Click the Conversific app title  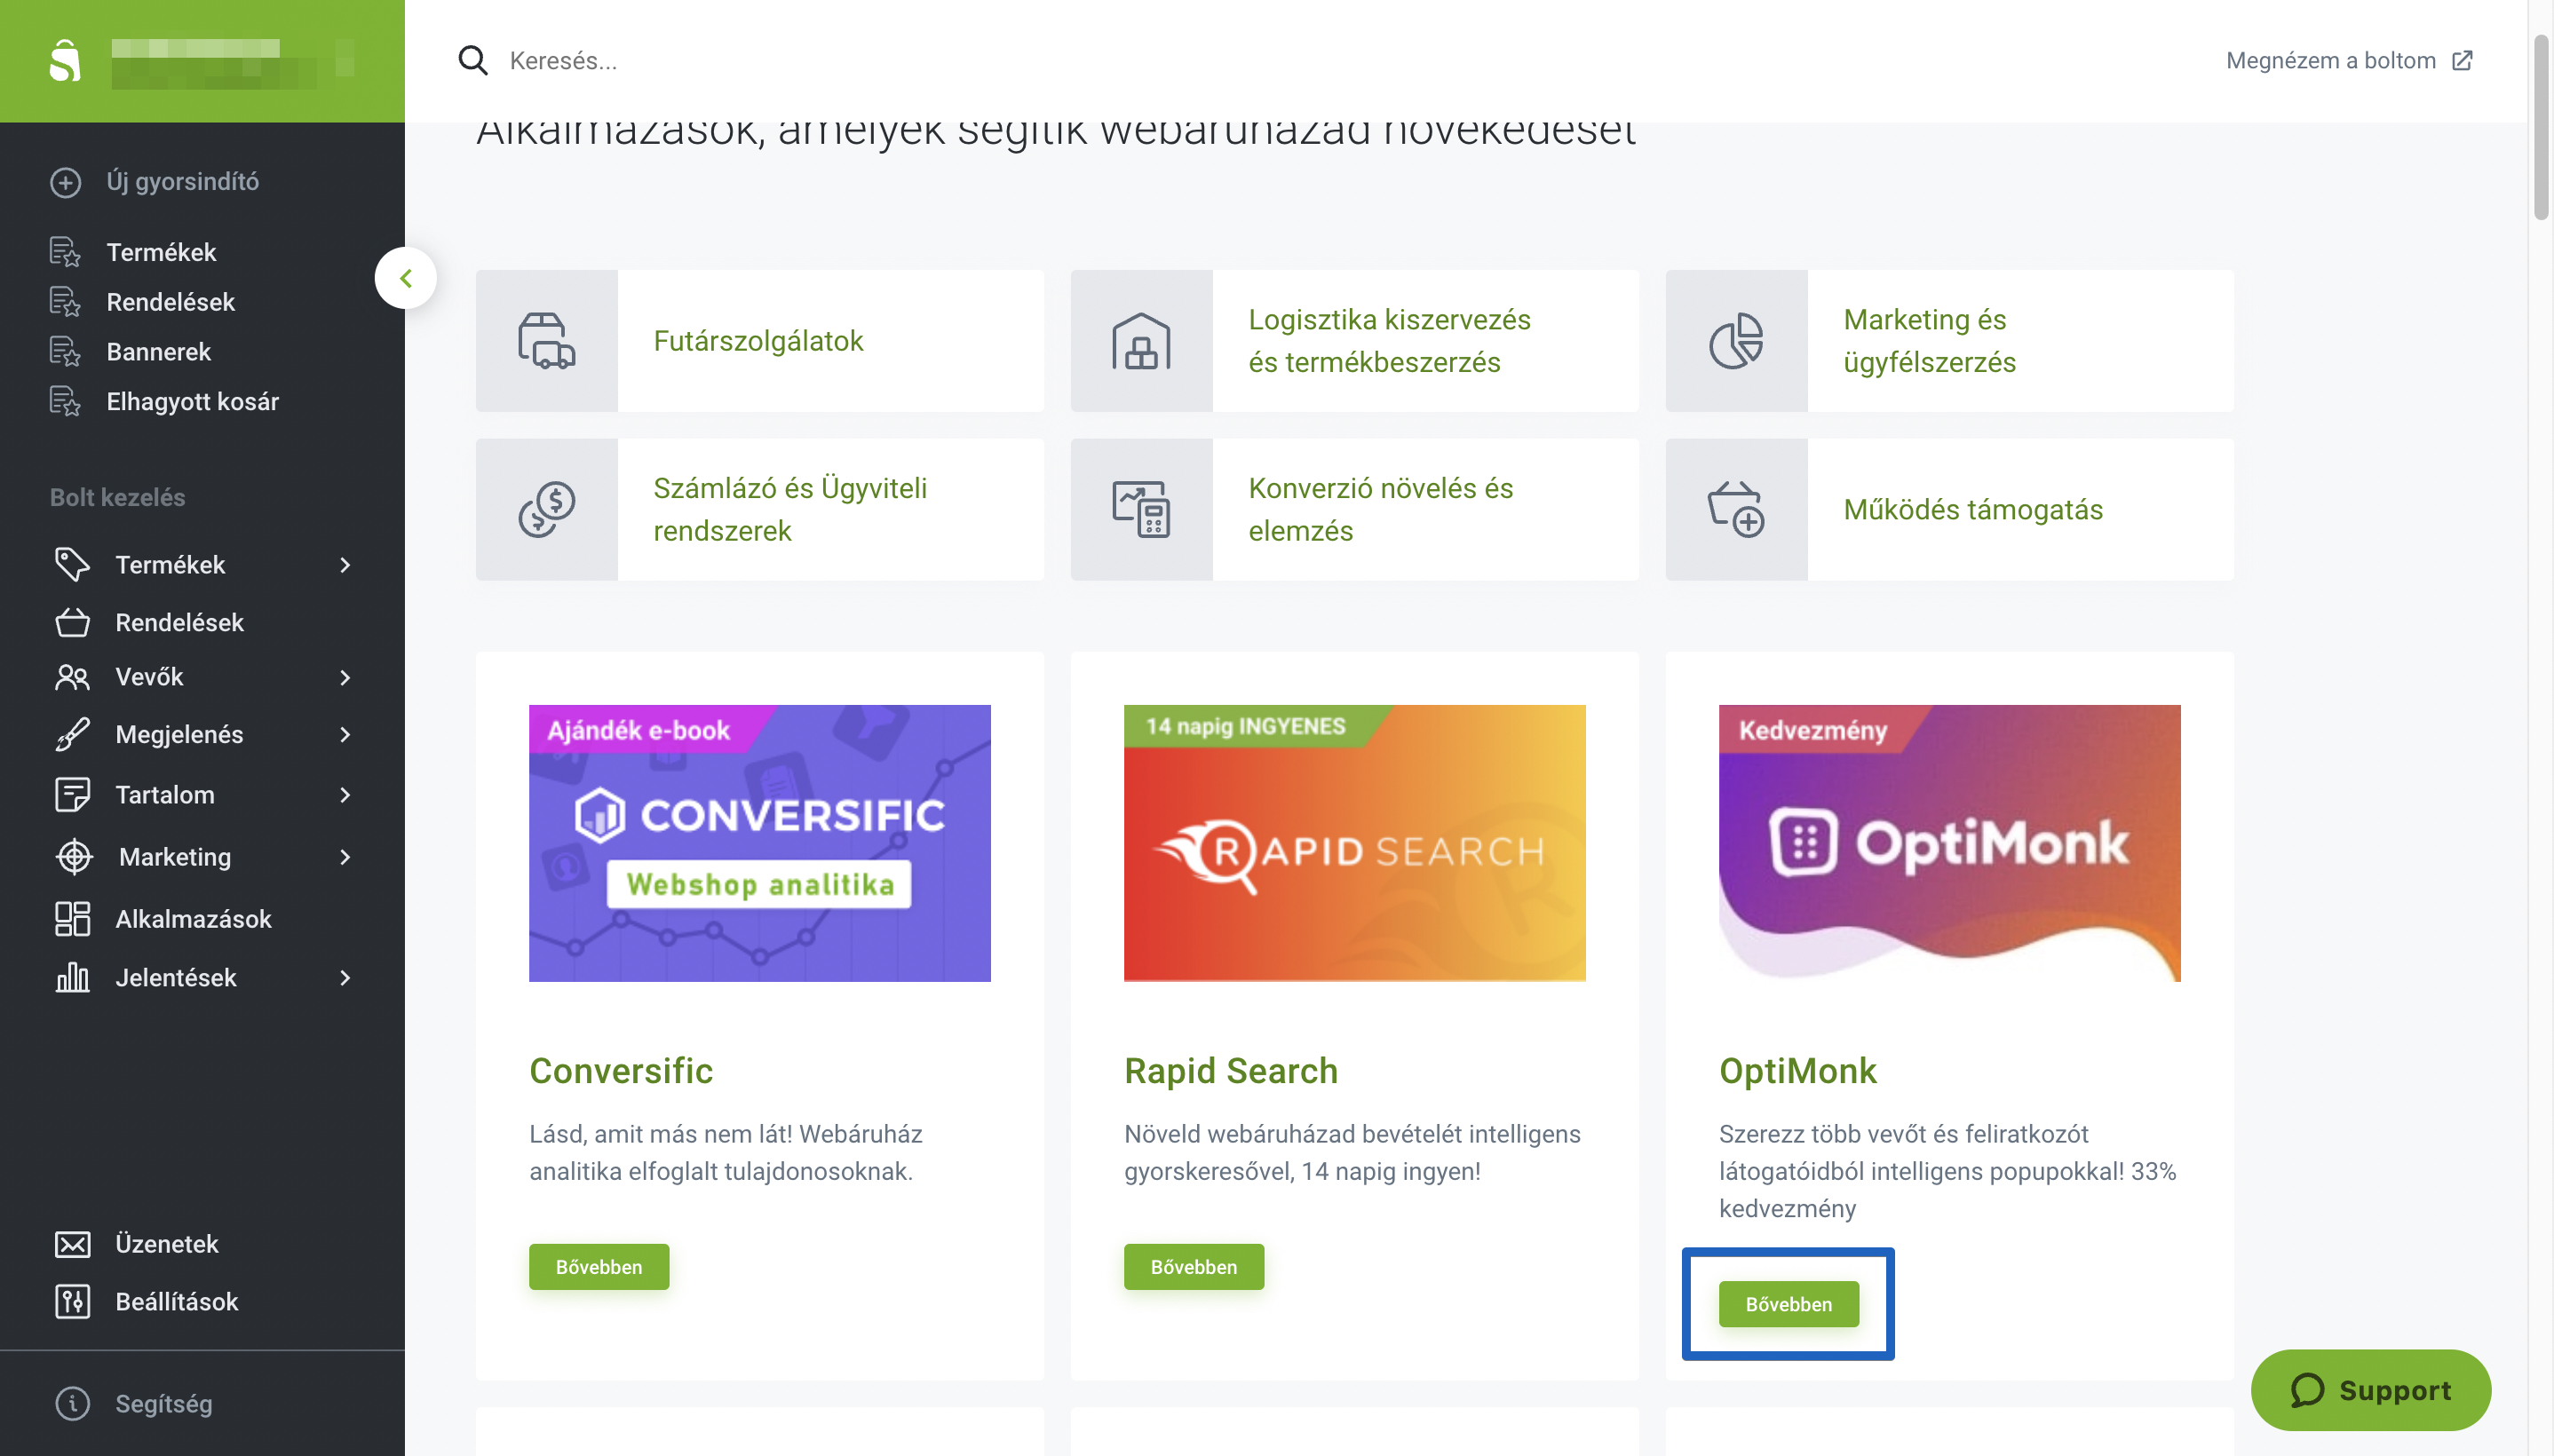(621, 1071)
